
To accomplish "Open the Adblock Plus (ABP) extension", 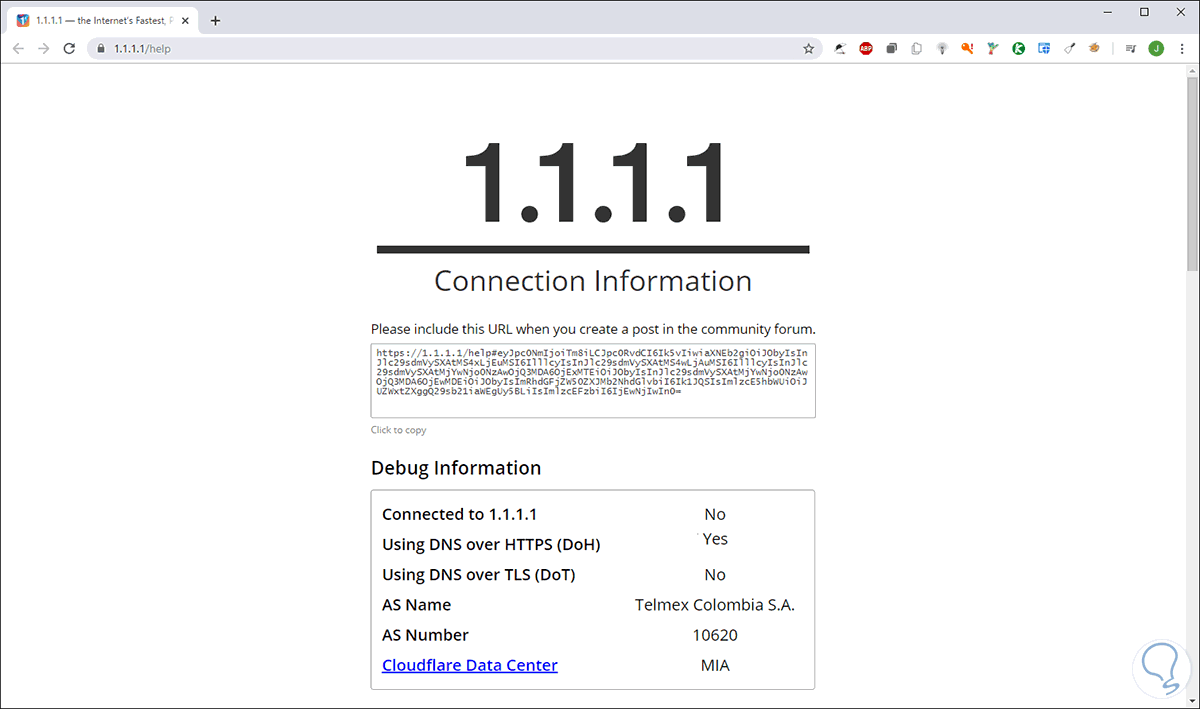I will [866, 48].
